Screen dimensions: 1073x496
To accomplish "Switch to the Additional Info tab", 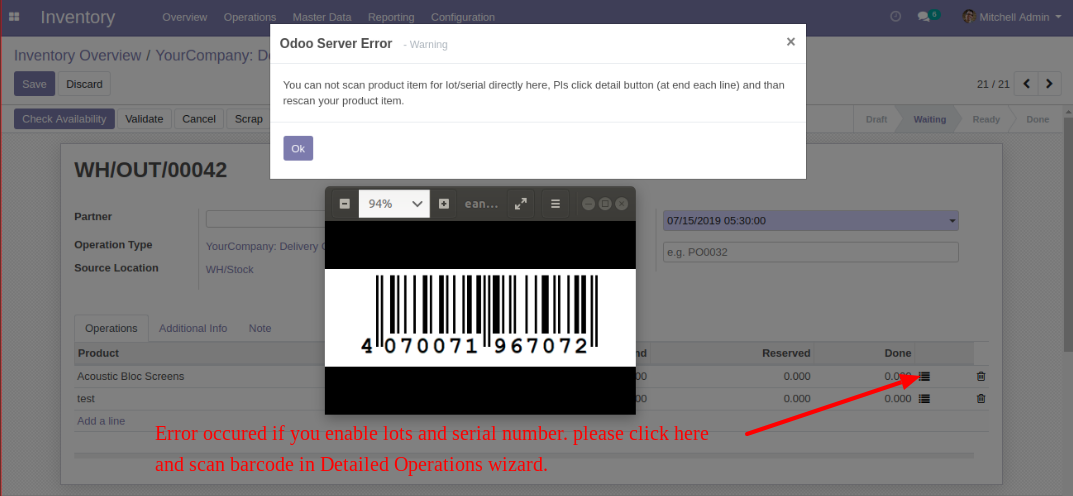I will coord(193,328).
